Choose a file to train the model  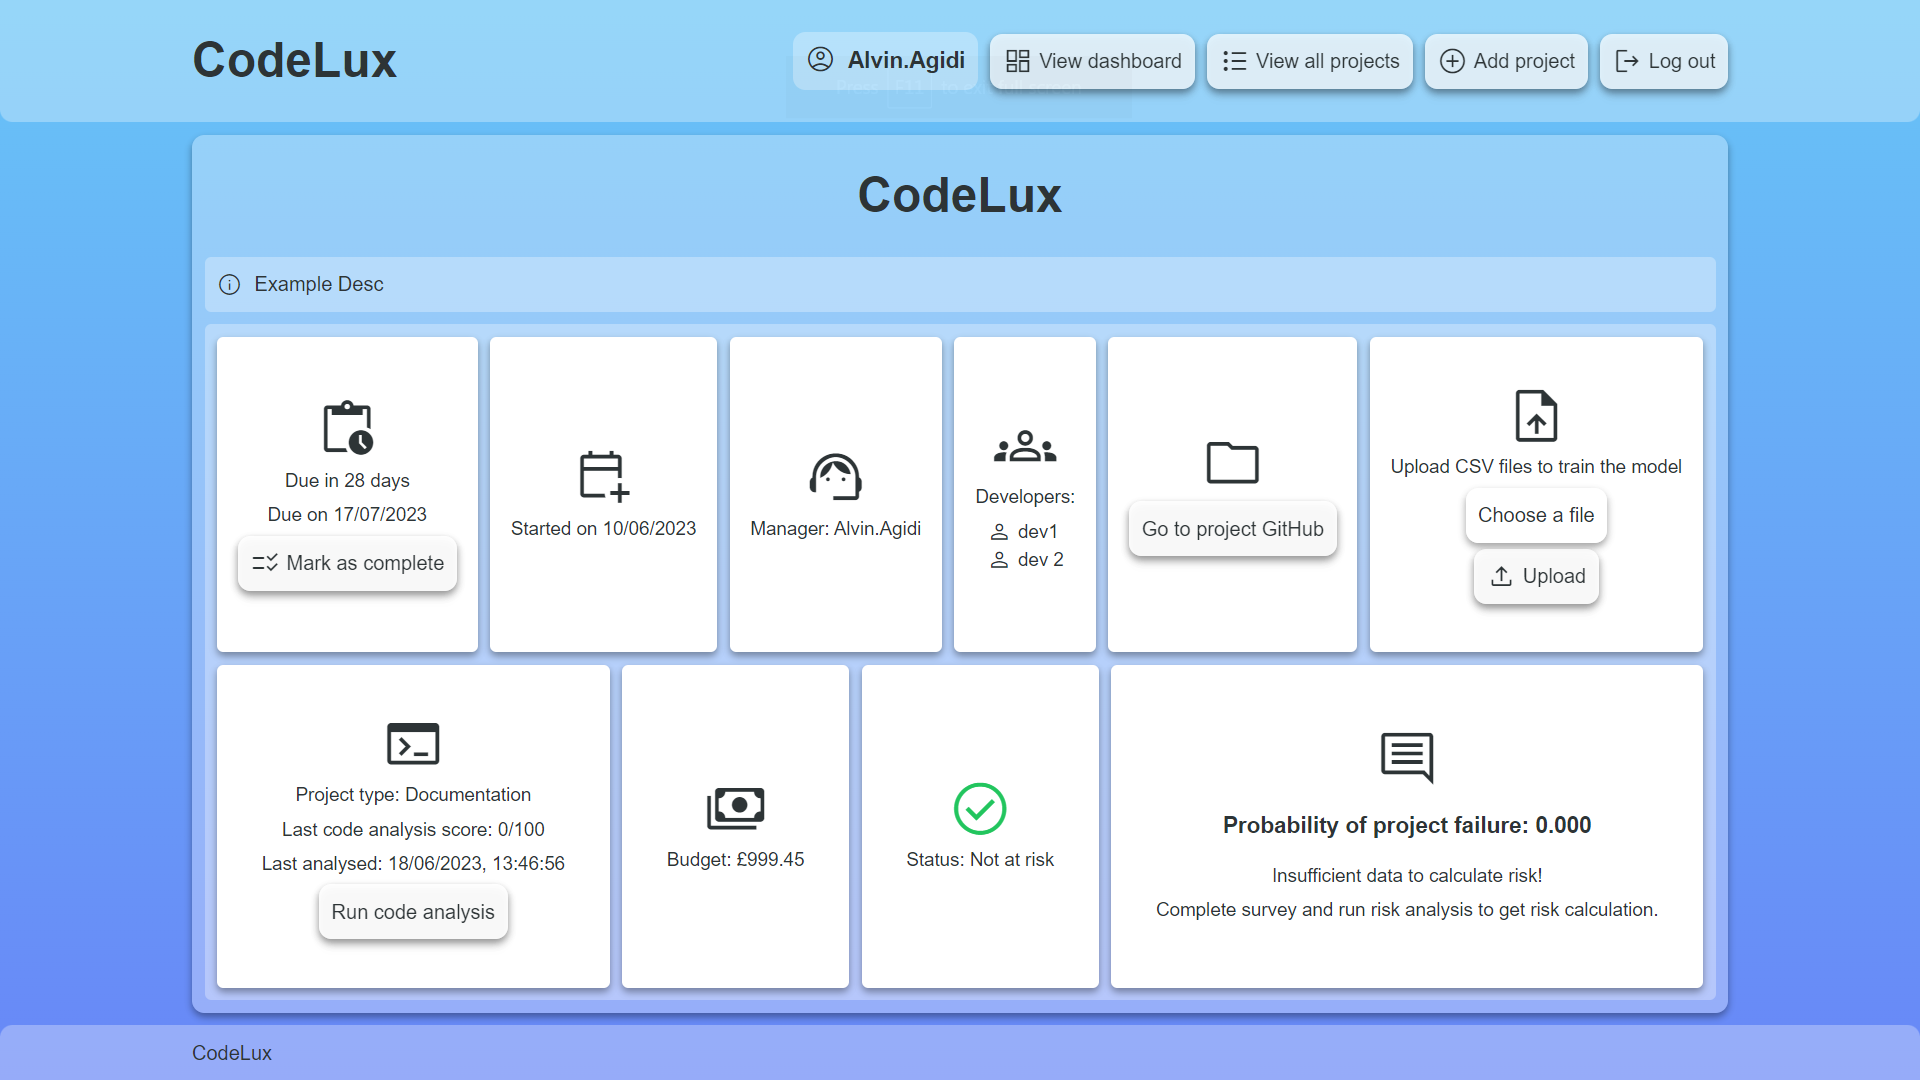(1536, 515)
